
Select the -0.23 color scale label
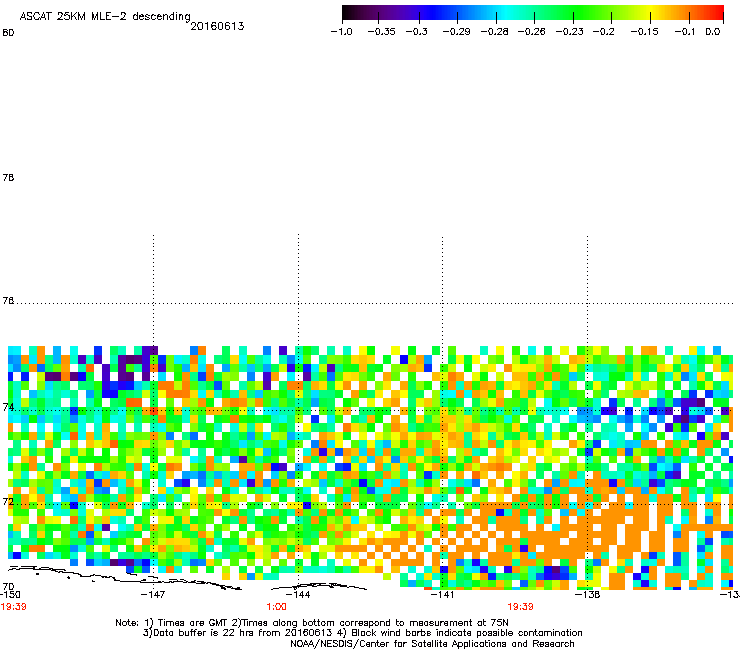point(570,32)
